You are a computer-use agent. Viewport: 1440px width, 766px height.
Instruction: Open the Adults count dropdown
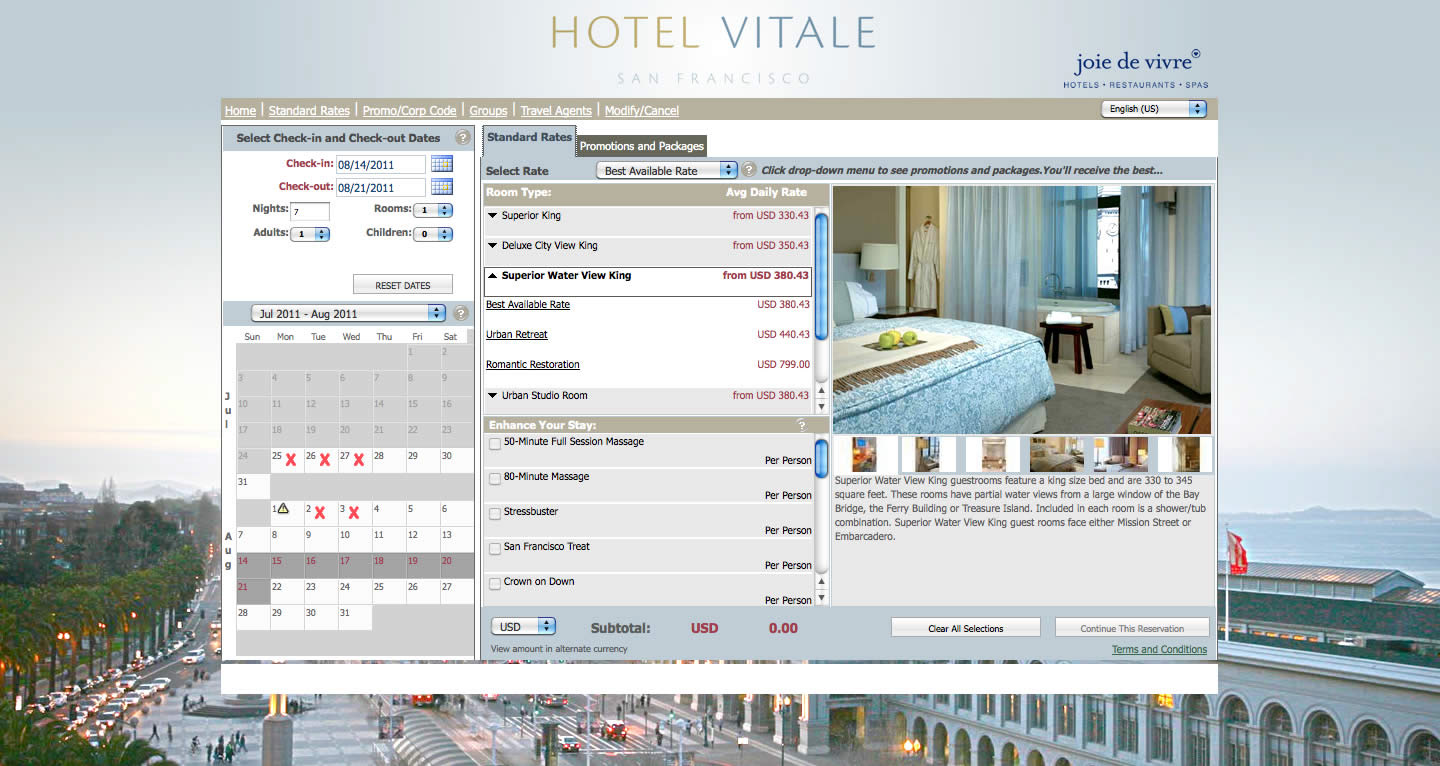point(309,234)
